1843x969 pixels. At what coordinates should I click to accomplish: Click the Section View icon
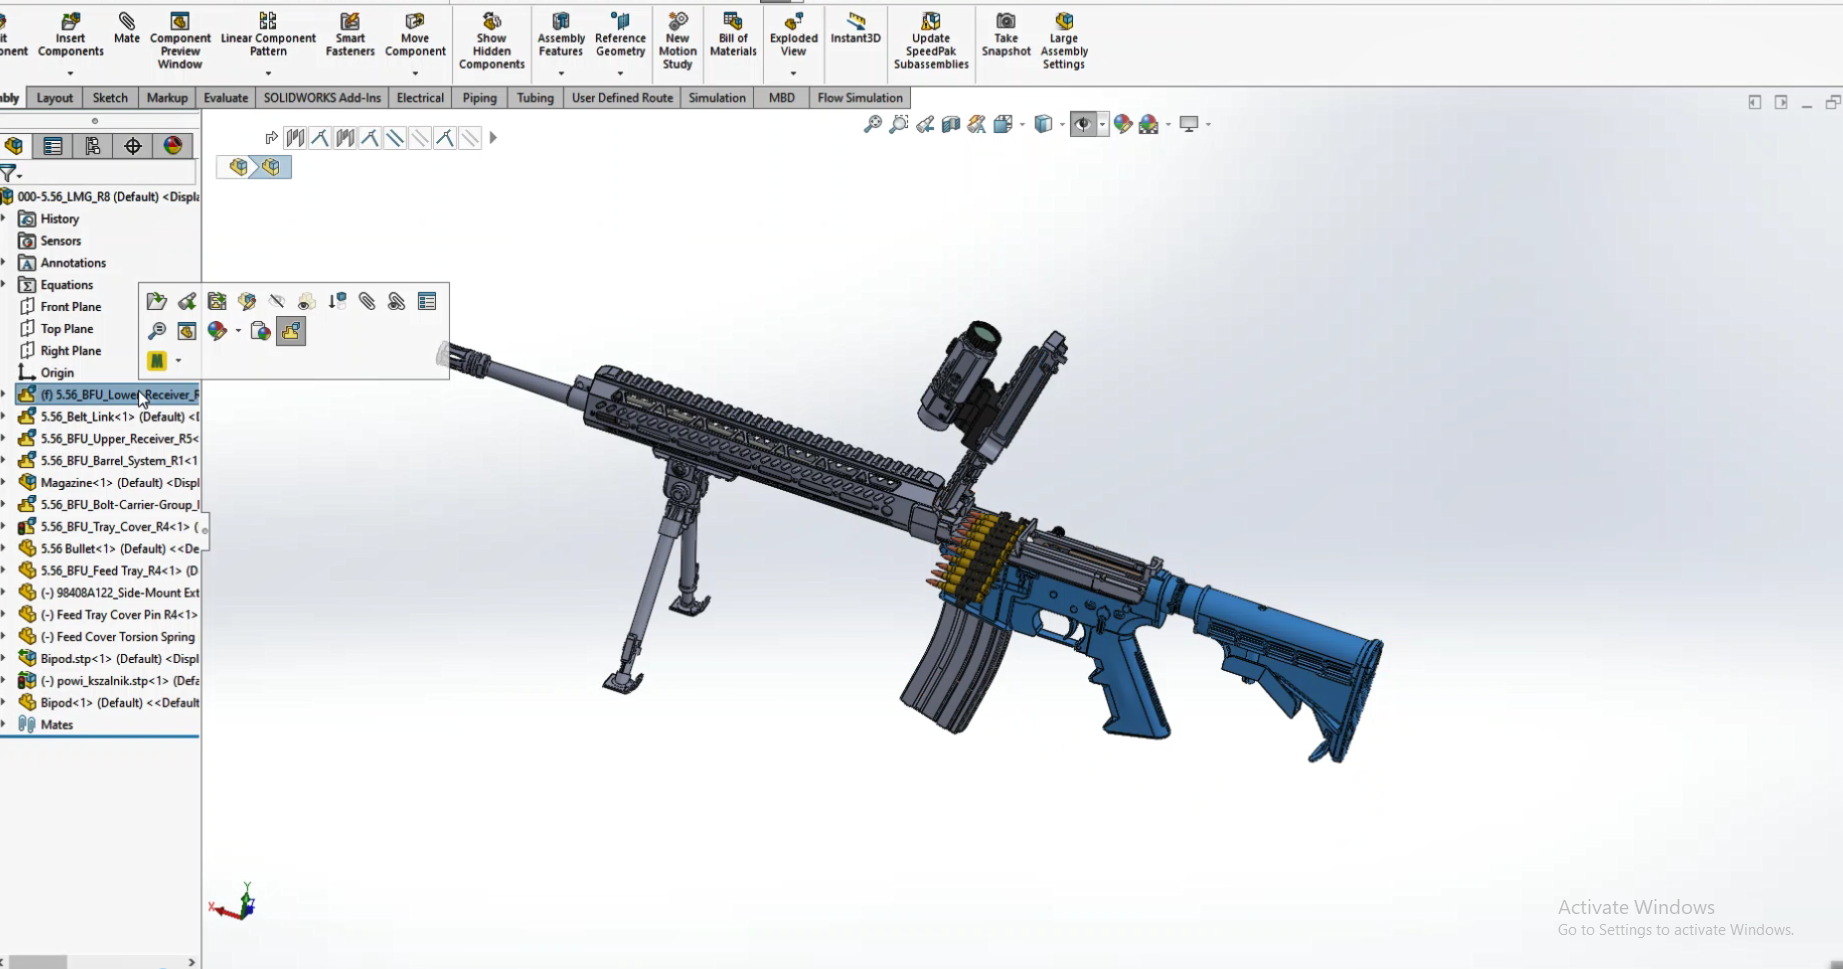951,124
